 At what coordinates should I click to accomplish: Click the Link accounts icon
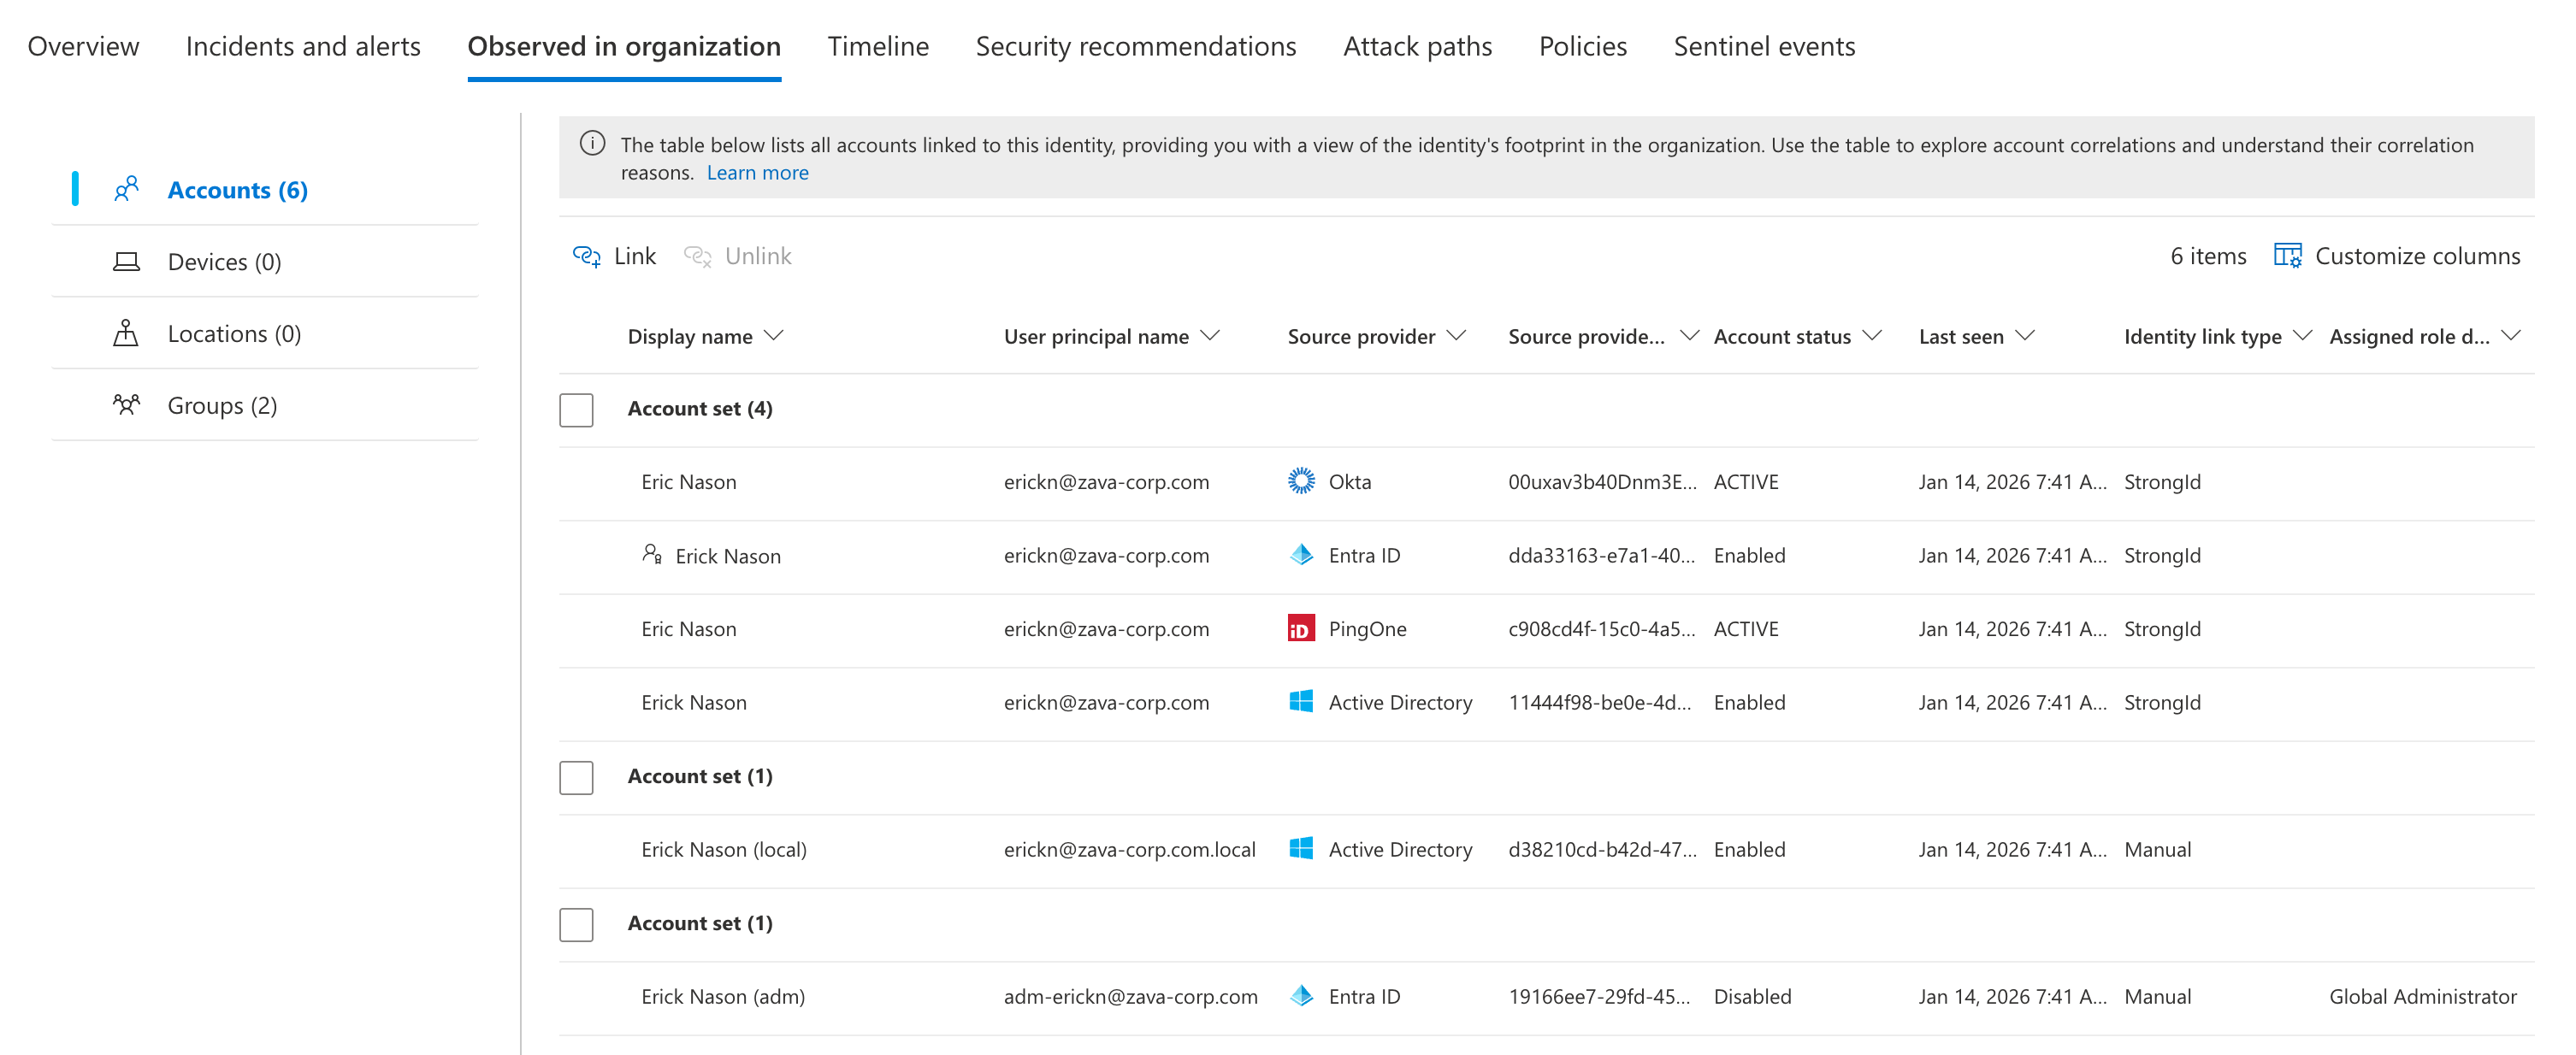click(x=586, y=256)
